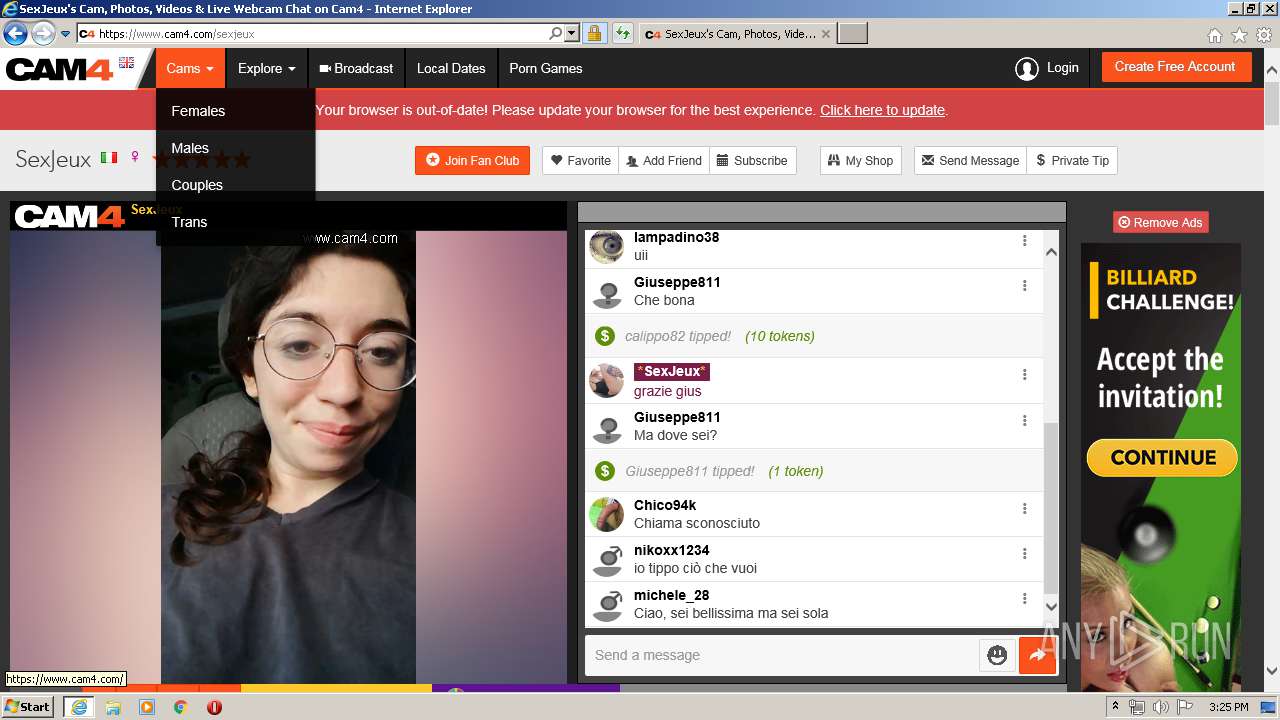The height and width of the screenshot is (720, 1280).
Task: Click Chico94k's avatar picture
Action: 606,514
